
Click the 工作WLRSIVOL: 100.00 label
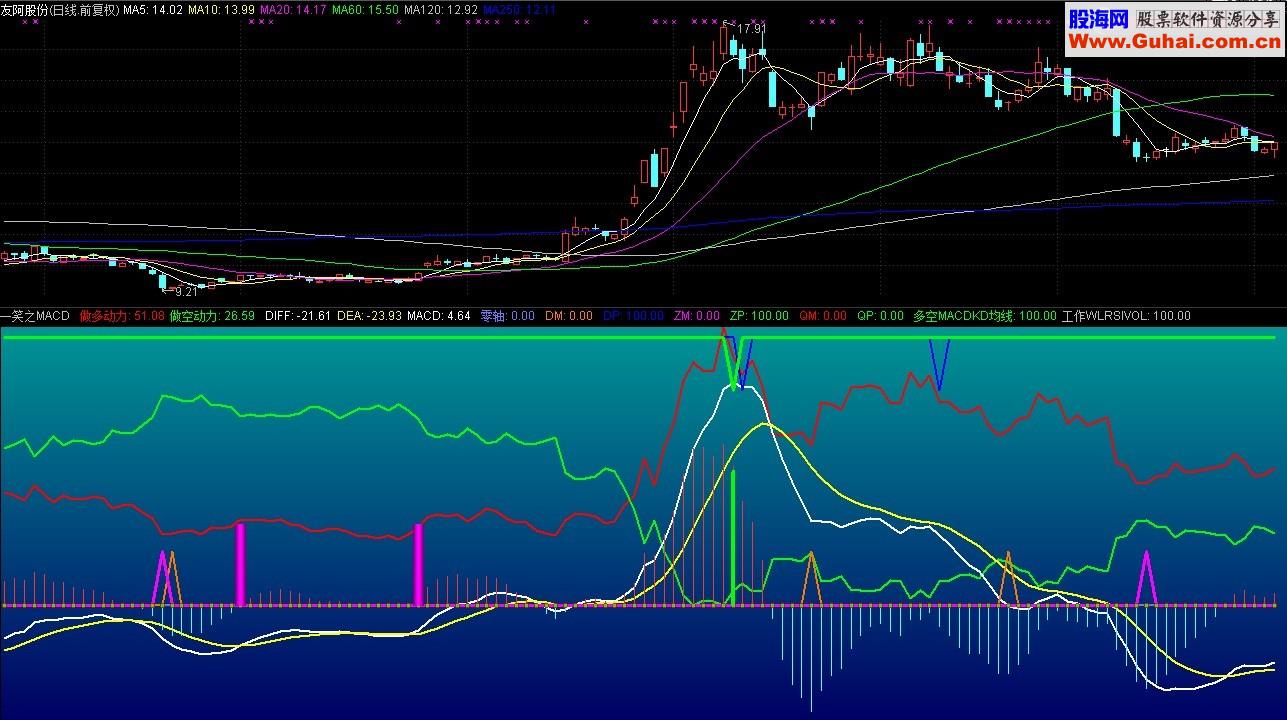[1126, 316]
